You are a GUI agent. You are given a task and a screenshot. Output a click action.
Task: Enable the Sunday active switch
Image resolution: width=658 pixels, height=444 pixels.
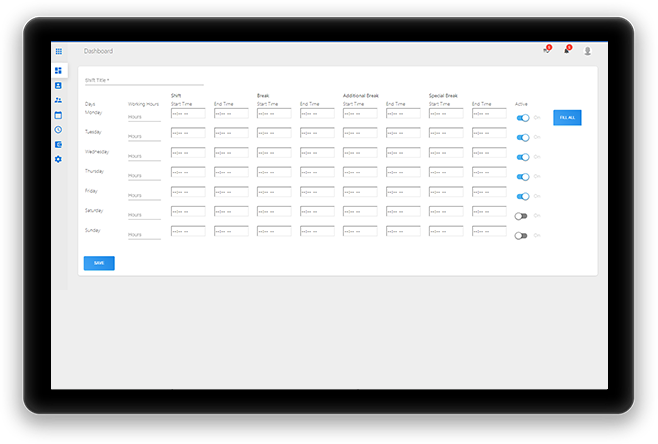click(521, 236)
